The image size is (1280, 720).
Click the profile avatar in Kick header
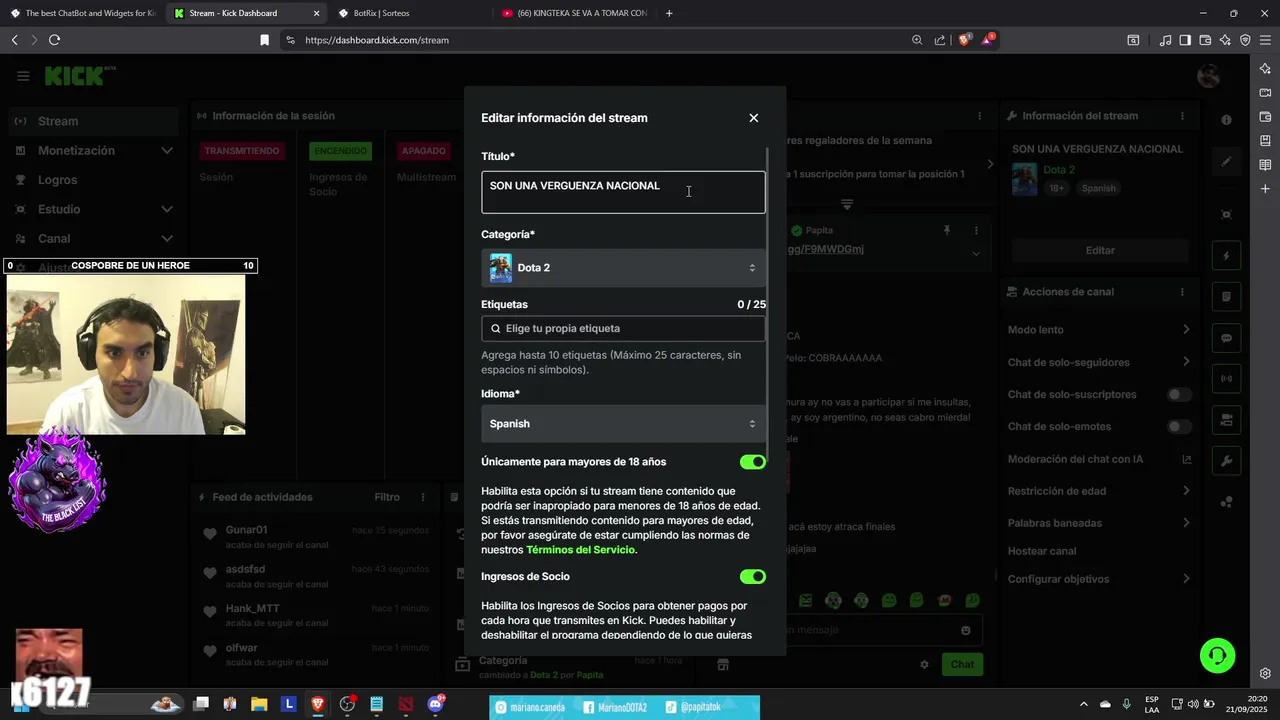point(1208,76)
